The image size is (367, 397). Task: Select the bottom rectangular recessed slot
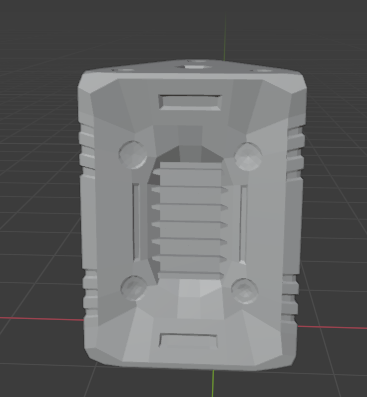click(189, 341)
